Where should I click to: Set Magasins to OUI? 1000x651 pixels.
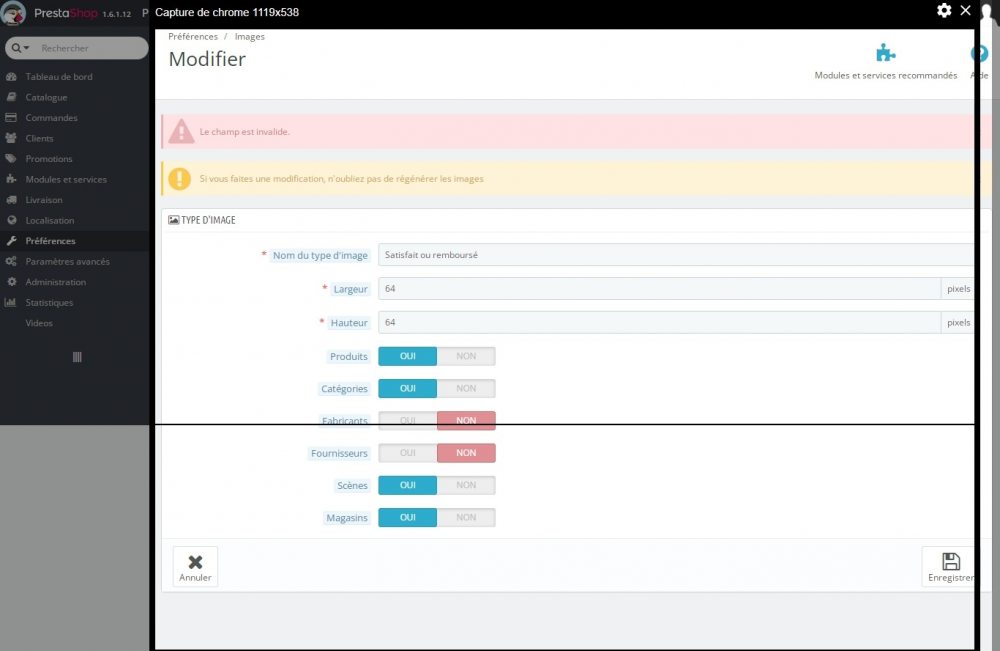408,517
